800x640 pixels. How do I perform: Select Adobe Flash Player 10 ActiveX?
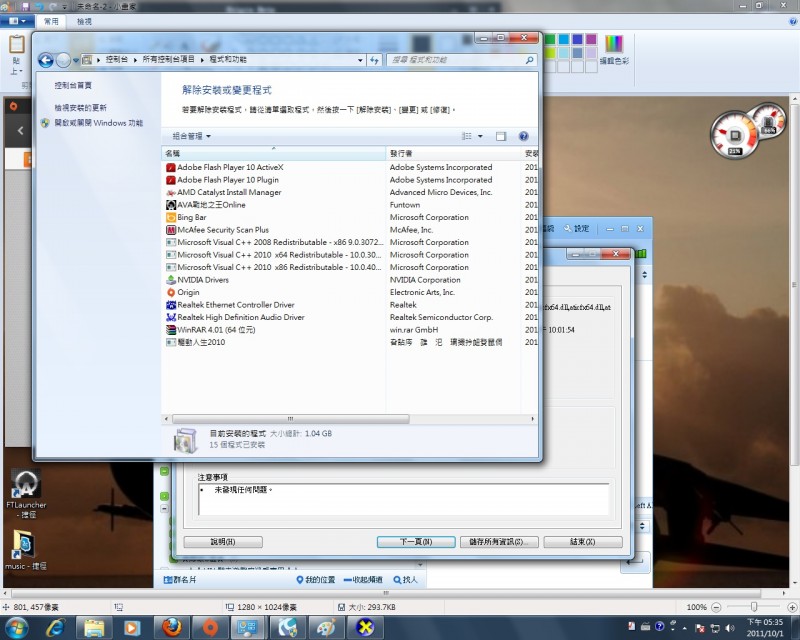[x=230, y=167]
